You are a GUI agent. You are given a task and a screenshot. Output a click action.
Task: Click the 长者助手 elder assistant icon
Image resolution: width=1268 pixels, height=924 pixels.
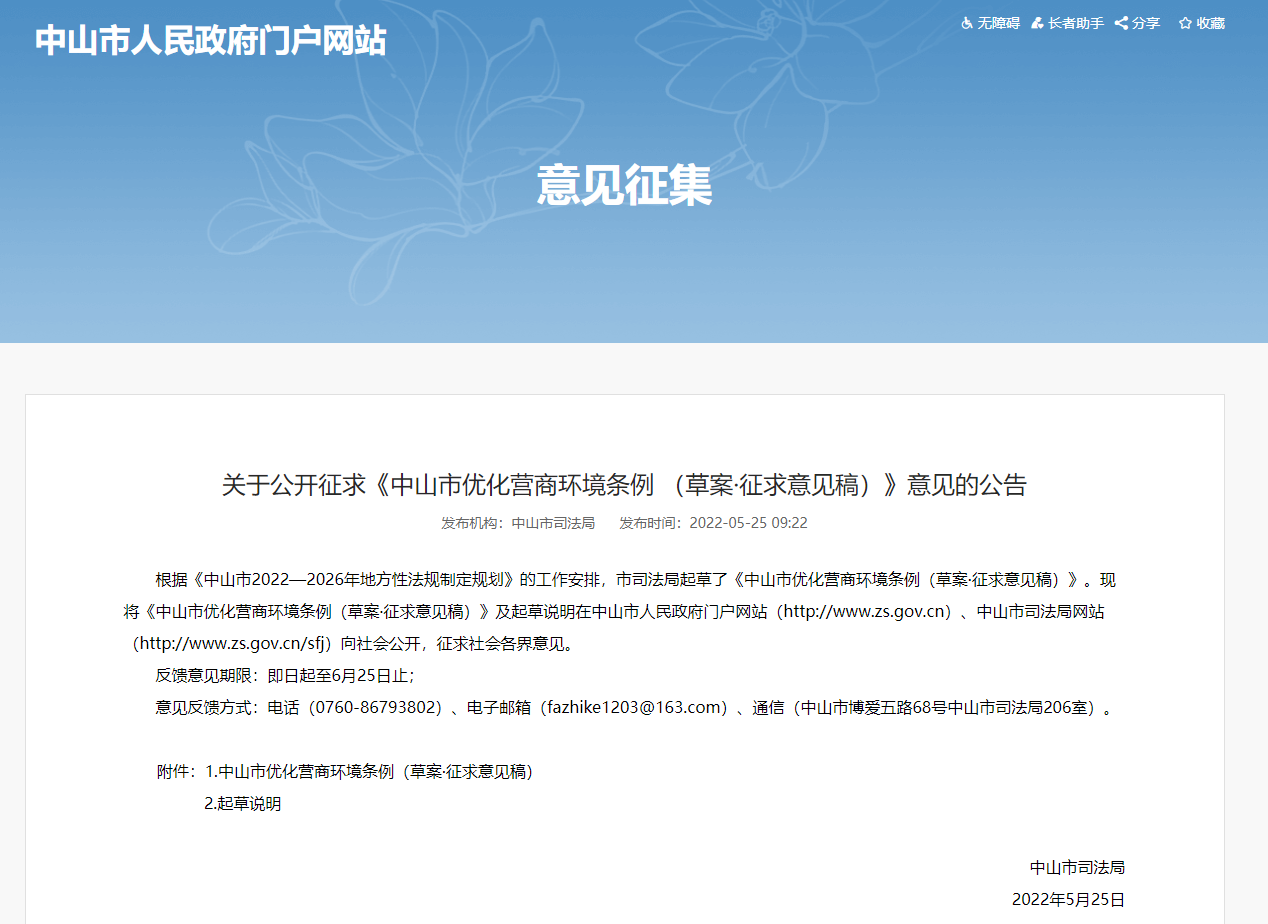(x=1038, y=23)
